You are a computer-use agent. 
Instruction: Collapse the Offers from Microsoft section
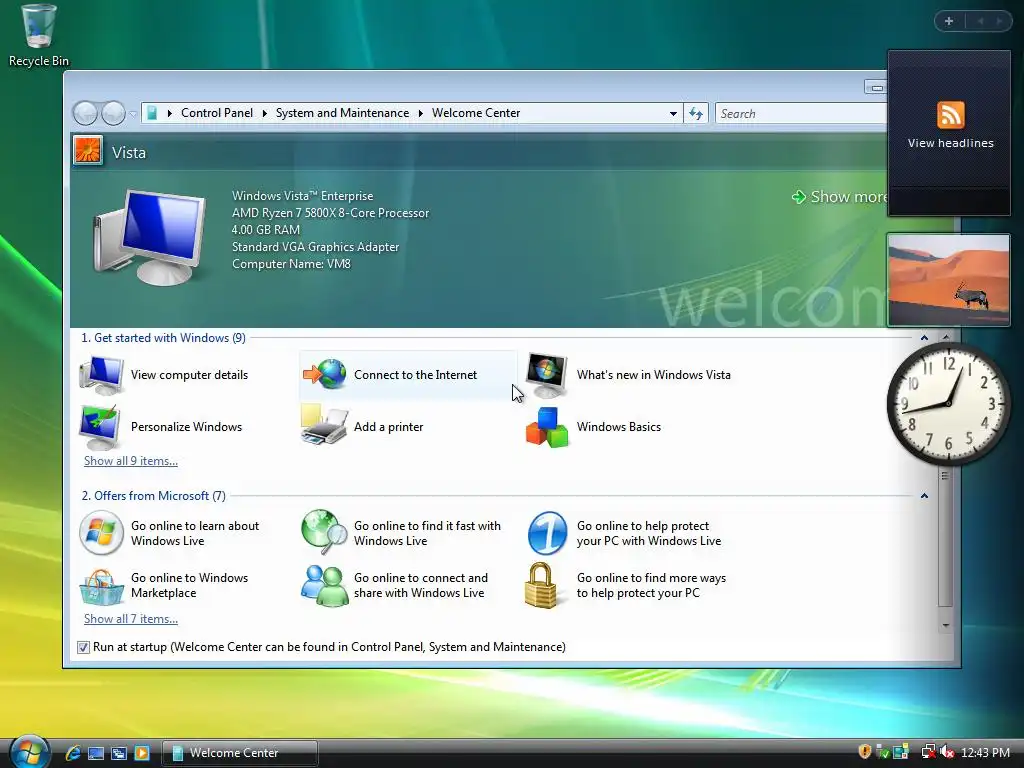[x=924, y=496]
